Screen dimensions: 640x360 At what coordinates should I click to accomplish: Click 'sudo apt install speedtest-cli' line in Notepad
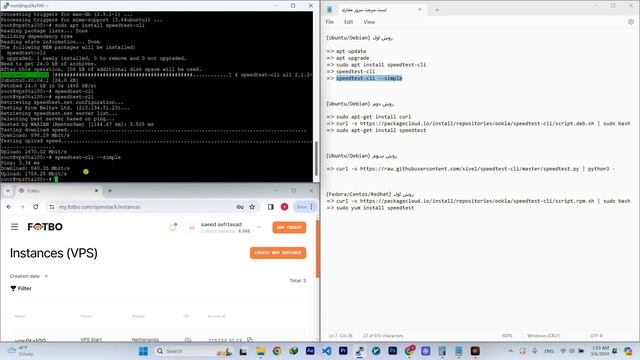381,64
